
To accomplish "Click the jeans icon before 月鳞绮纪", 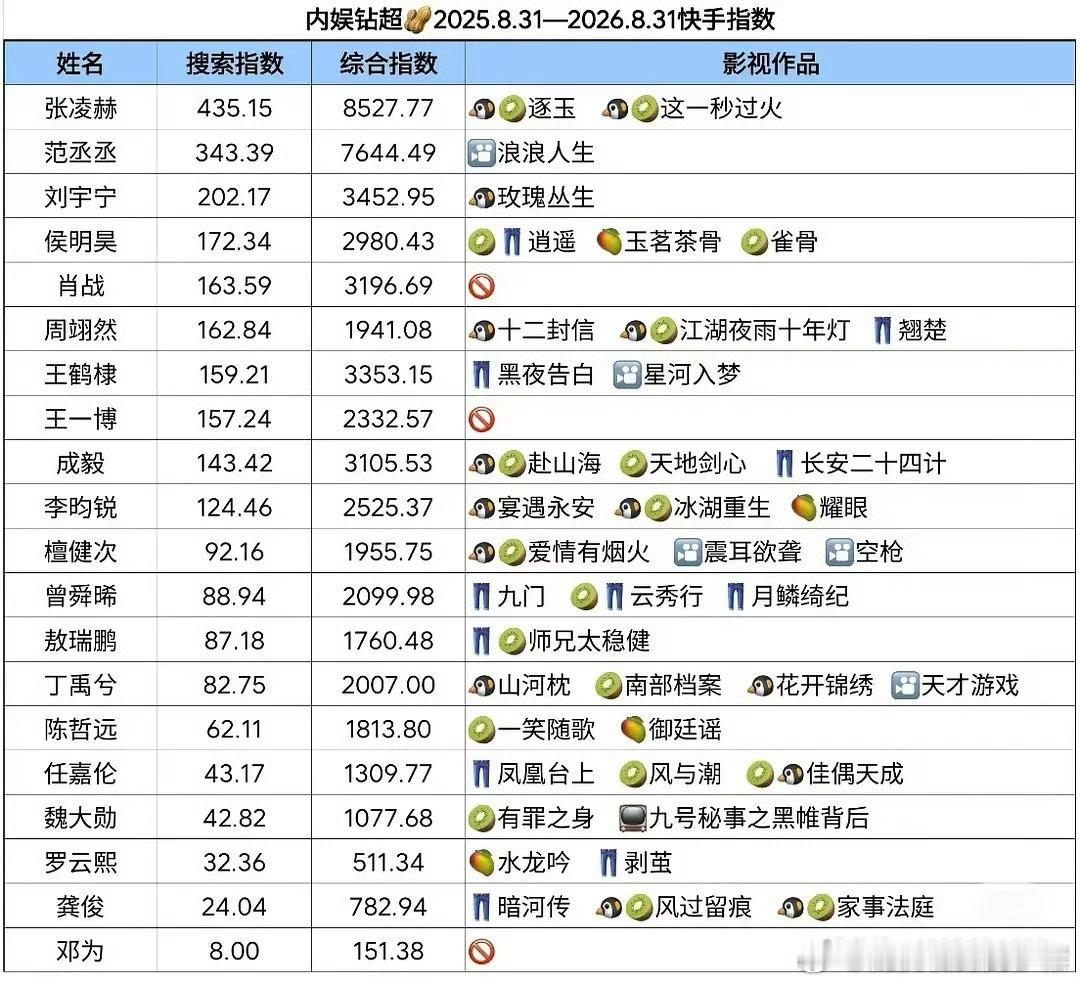I will pos(736,597).
